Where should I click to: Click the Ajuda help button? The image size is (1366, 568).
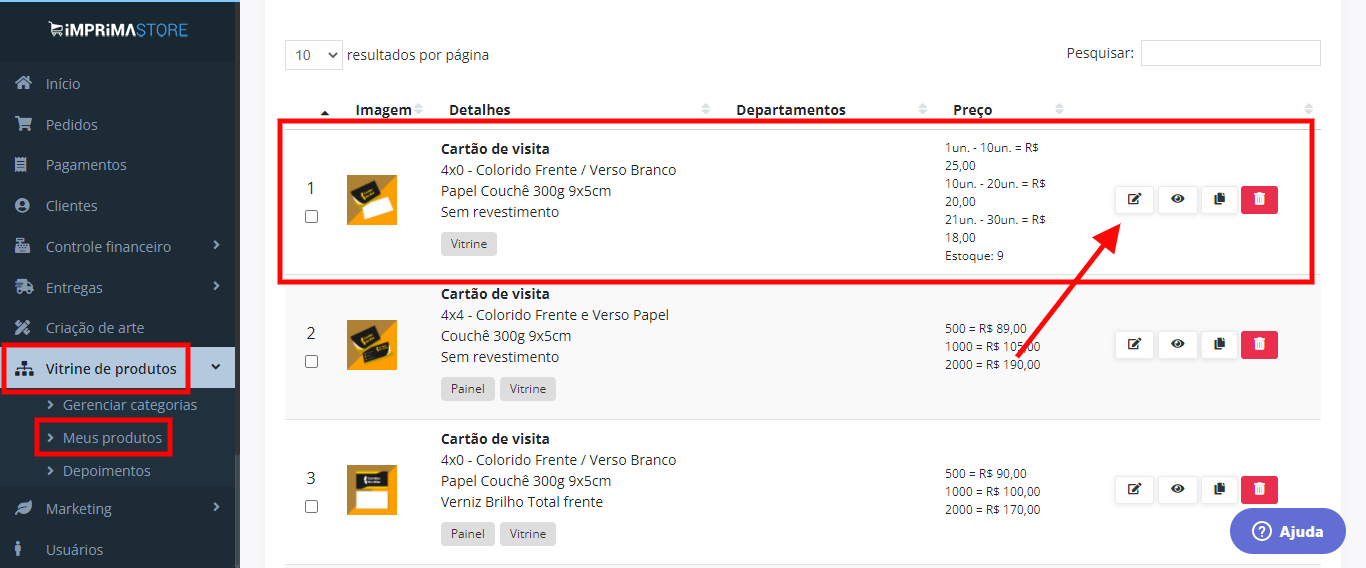click(1288, 531)
